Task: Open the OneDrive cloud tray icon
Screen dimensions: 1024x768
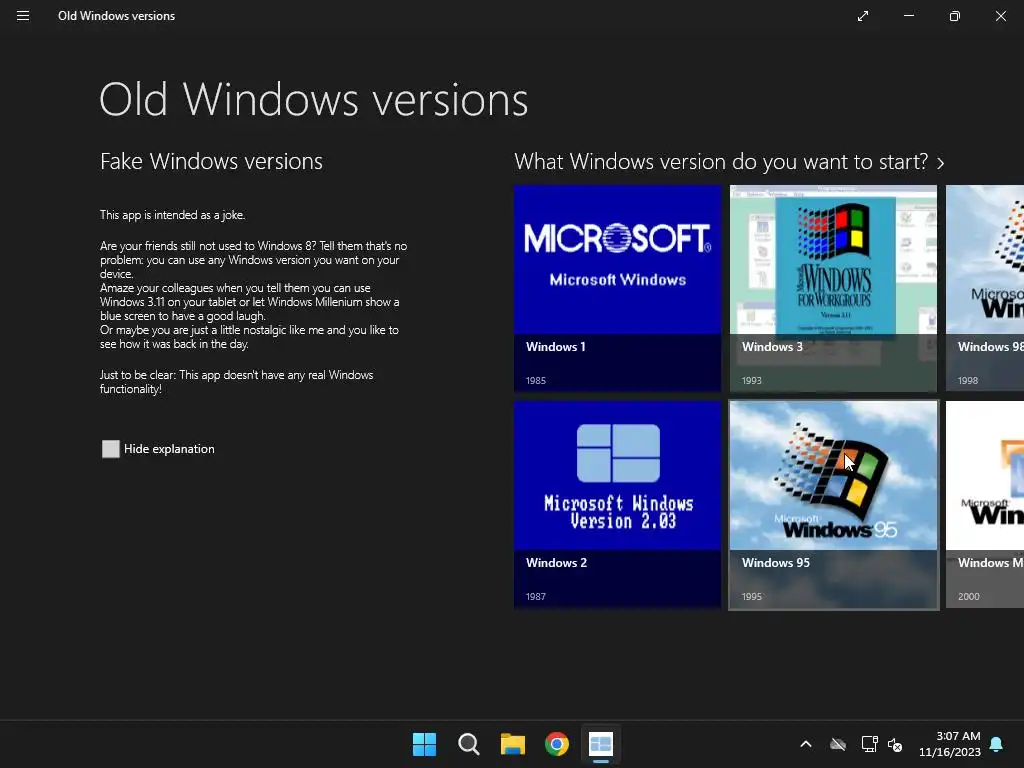Action: tap(838, 744)
